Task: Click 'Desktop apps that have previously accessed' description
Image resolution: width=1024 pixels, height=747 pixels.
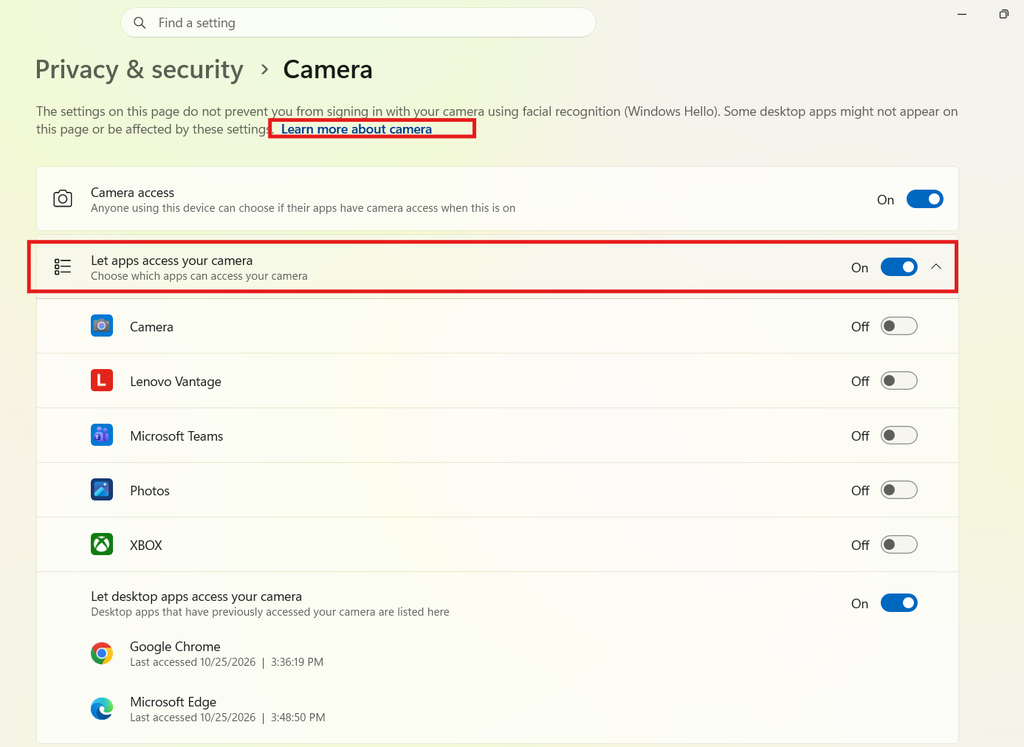Action: pyautogui.click(x=270, y=612)
